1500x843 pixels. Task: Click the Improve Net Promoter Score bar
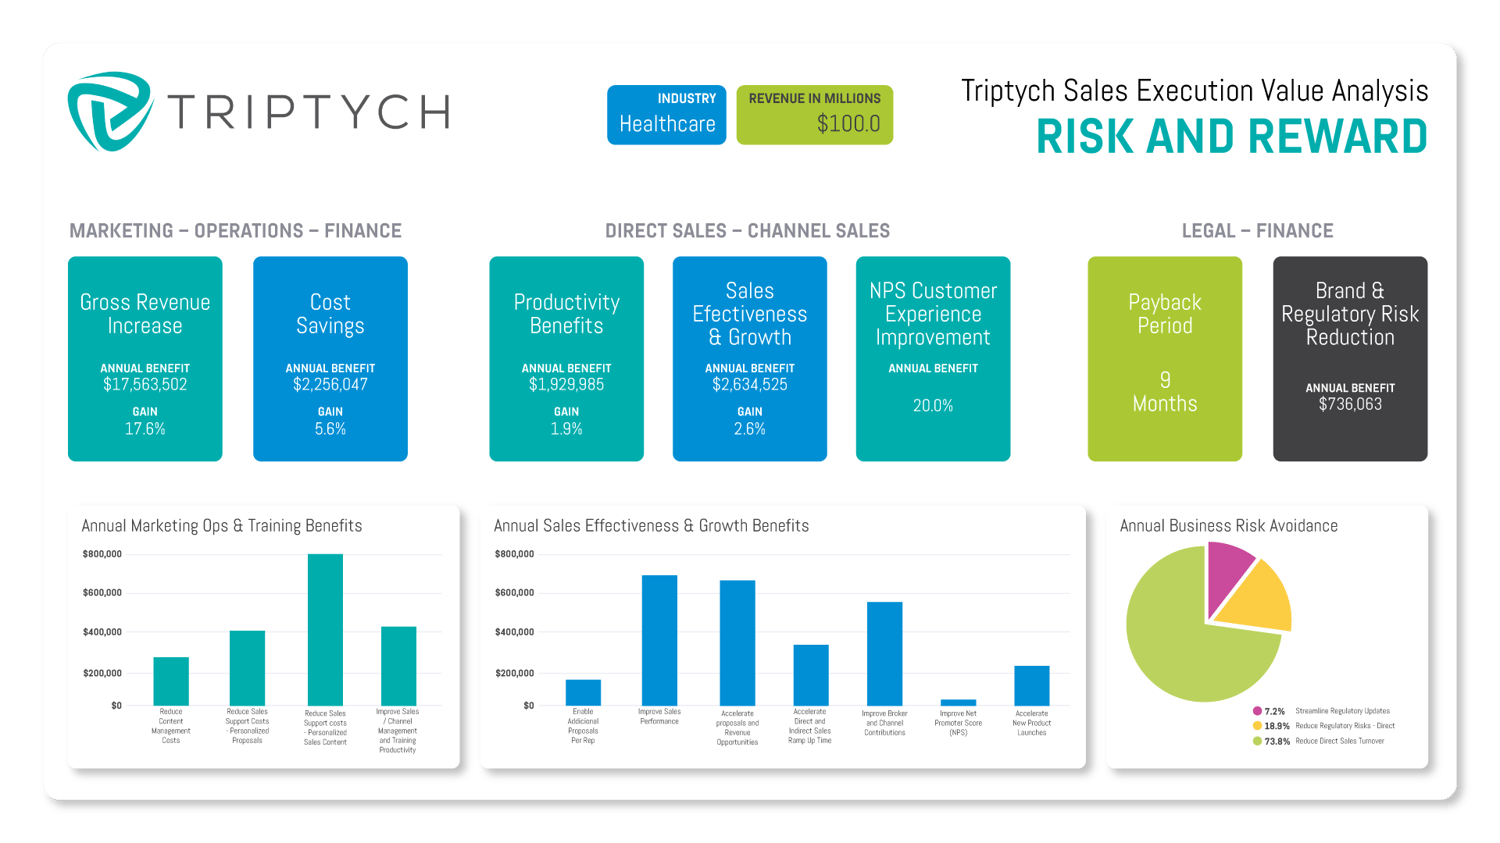point(958,703)
